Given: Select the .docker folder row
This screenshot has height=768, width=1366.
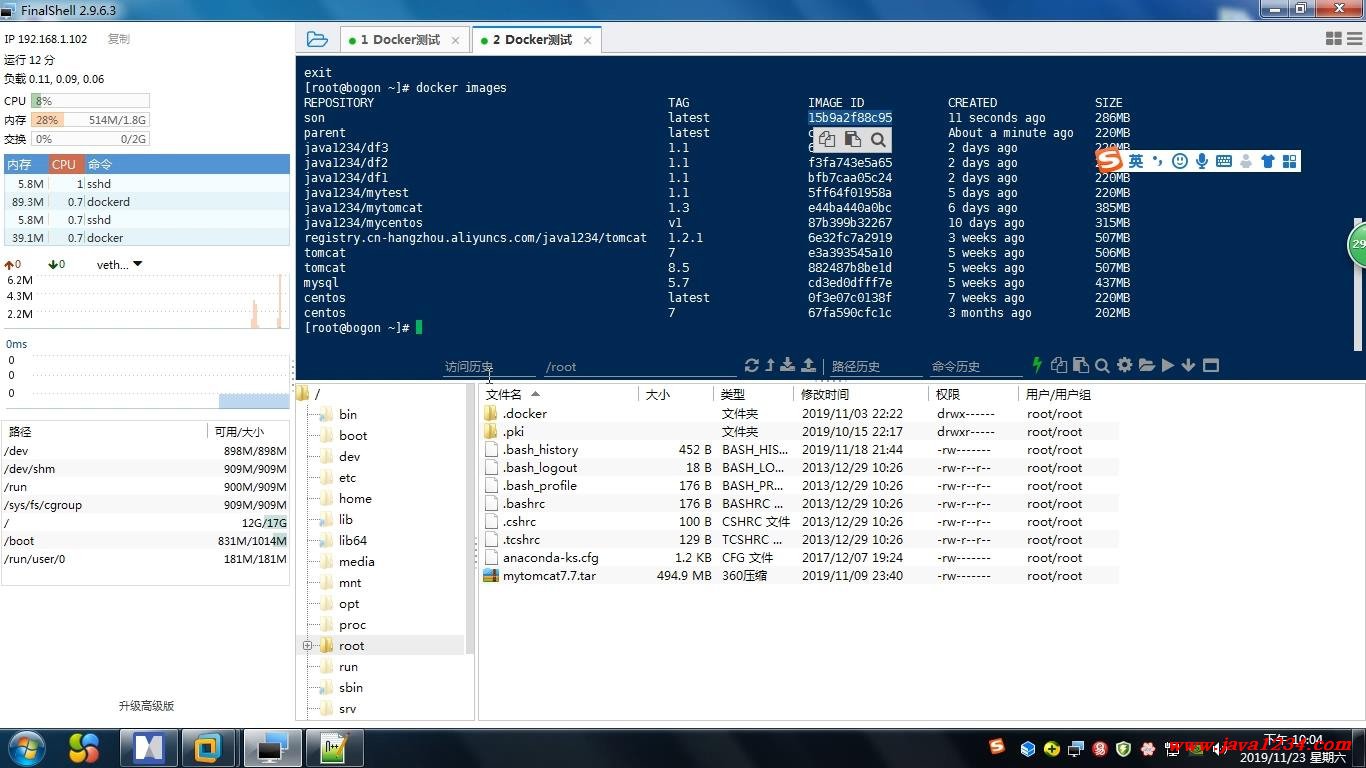Looking at the screenshot, I should point(798,414).
